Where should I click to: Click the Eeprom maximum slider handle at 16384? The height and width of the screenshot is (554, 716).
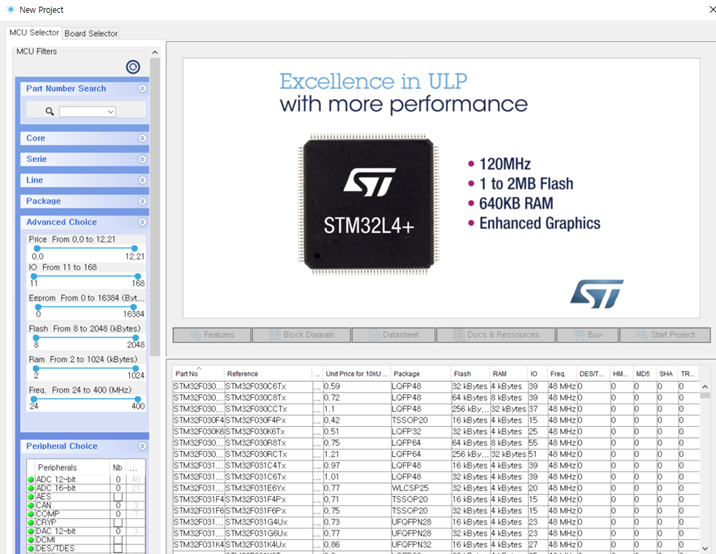click(x=133, y=307)
